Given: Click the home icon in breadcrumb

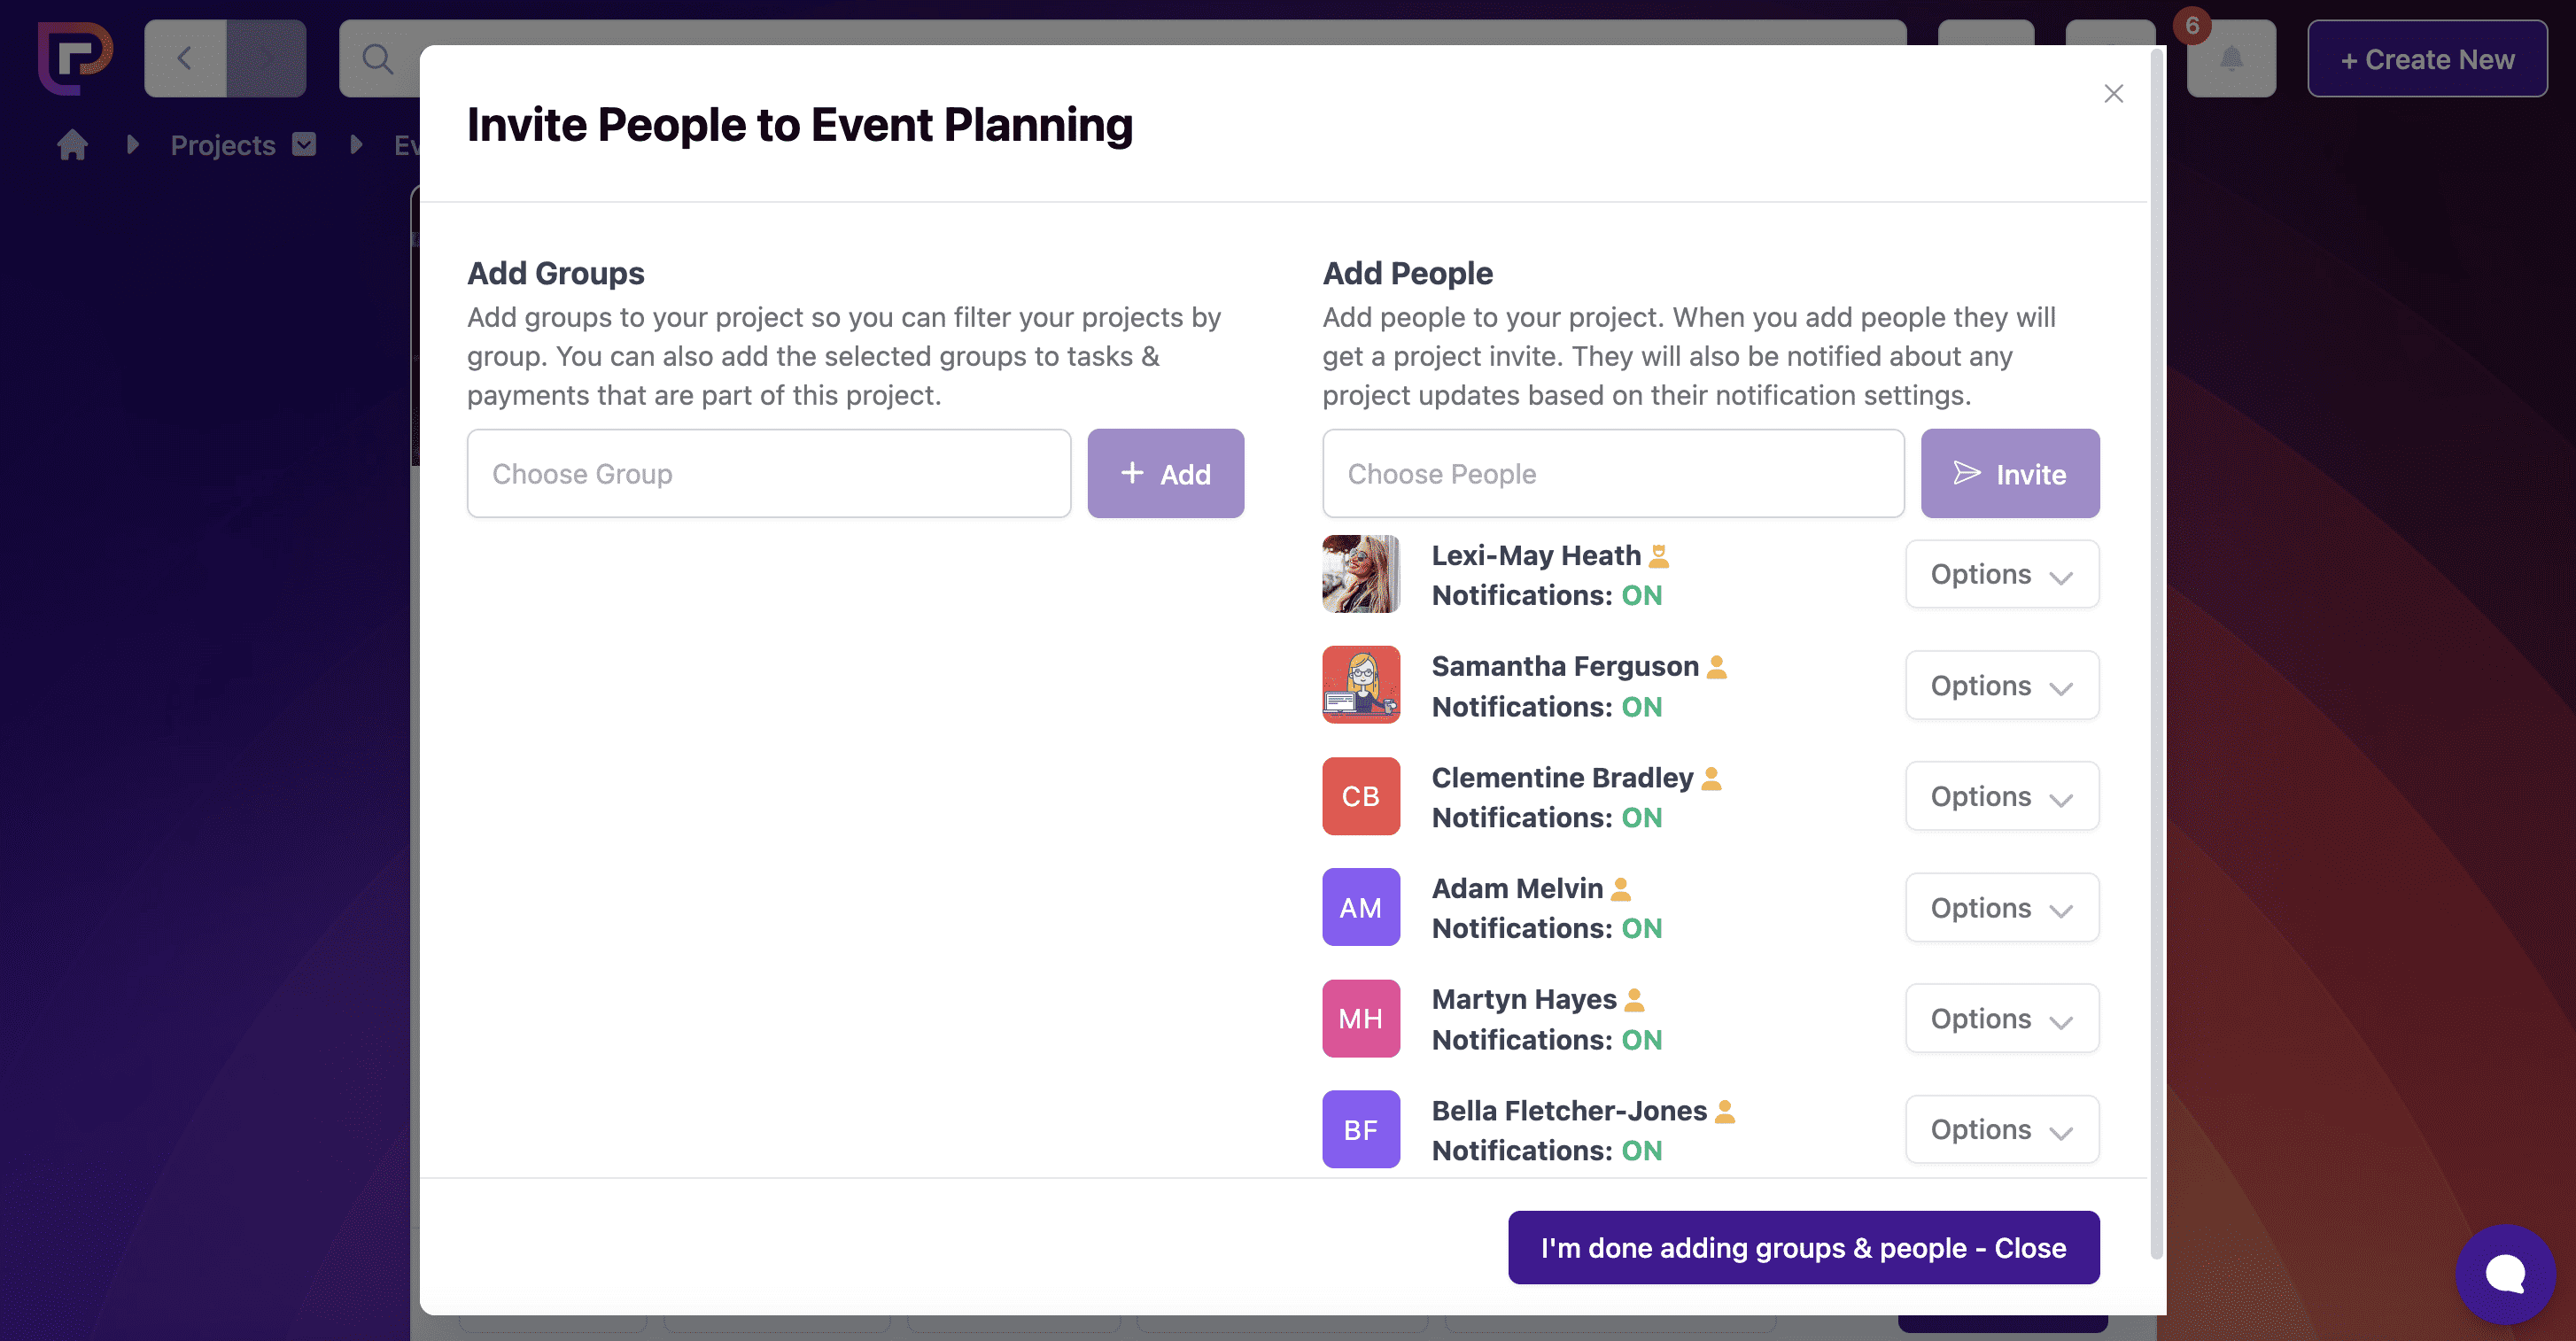Looking at the screenshot, I should [x=72, y=145].
